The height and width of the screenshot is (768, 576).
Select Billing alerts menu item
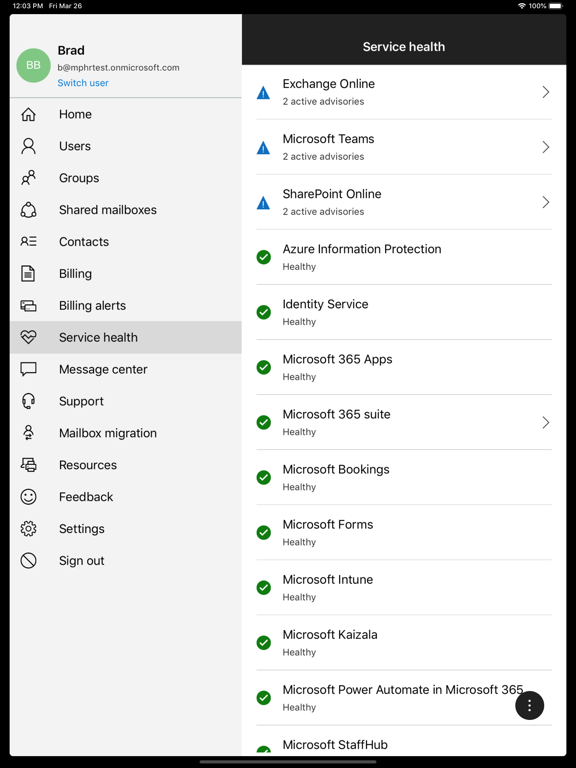[x=125, y=306]
